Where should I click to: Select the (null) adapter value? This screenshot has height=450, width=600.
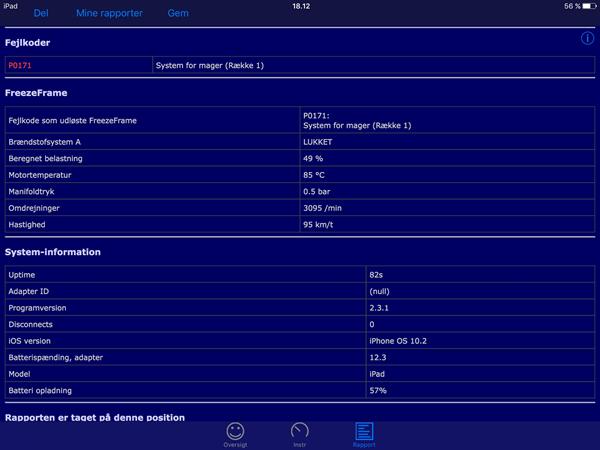tap(379, 291)
